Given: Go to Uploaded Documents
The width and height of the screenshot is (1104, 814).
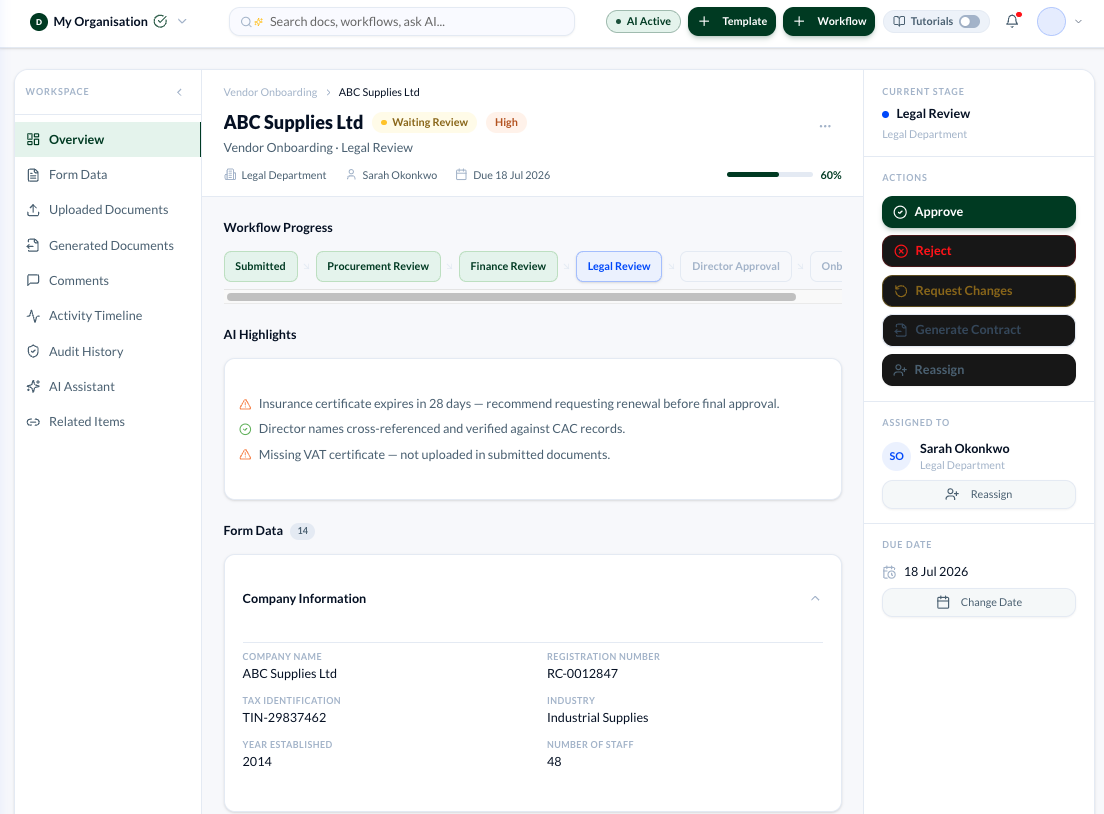Looking at the screenshot, I should [108, 210].
